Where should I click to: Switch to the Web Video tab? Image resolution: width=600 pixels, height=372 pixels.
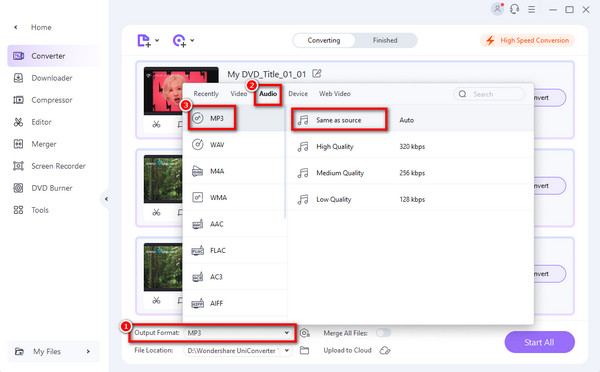[335, 94]
